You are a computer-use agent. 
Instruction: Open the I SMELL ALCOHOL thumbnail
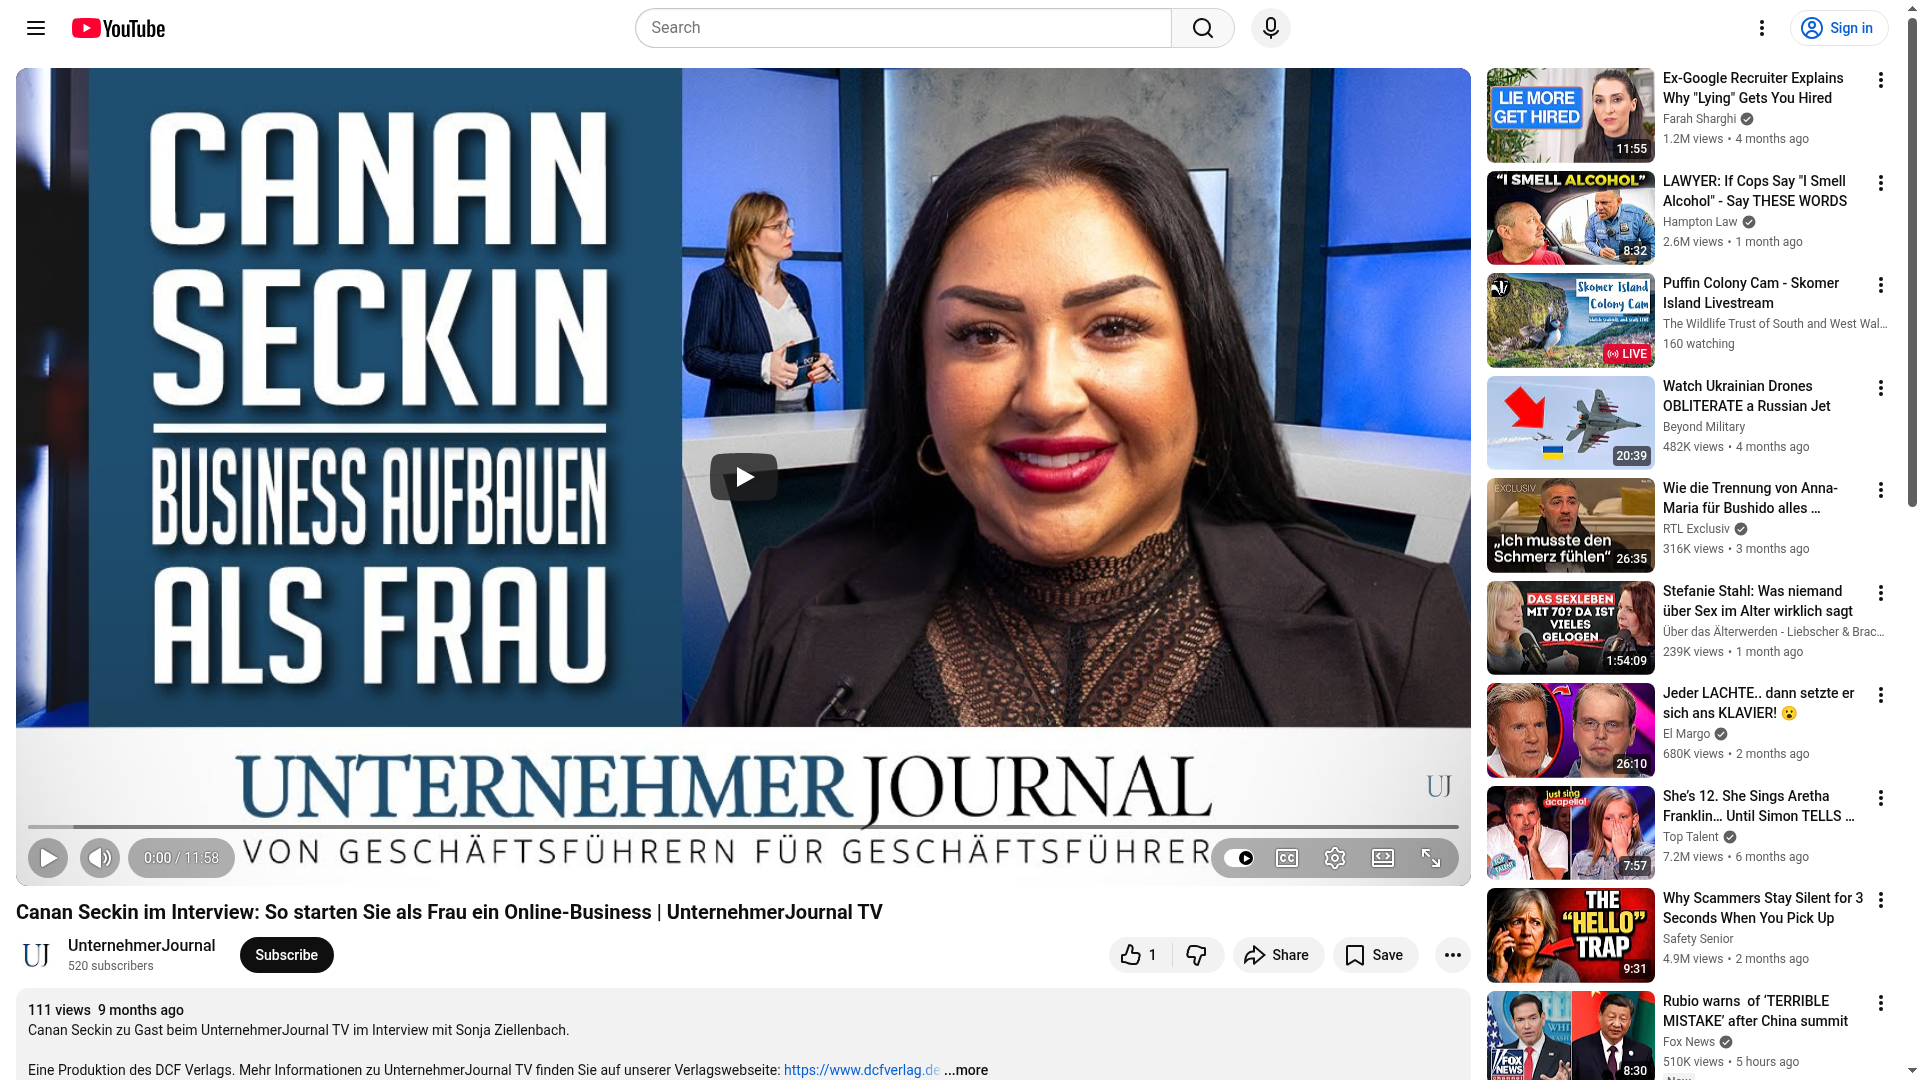tap(1570, 218)
